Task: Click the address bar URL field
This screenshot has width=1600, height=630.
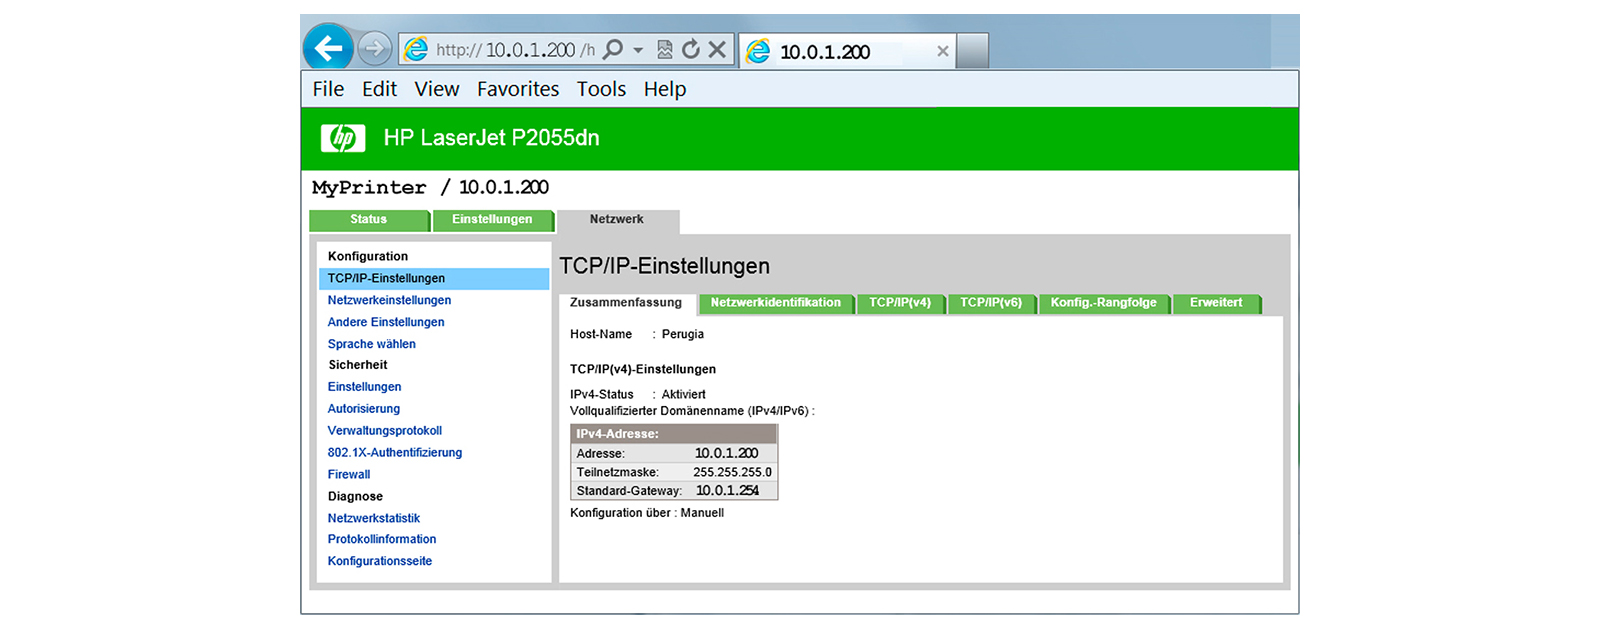Action: click(510, 50)
